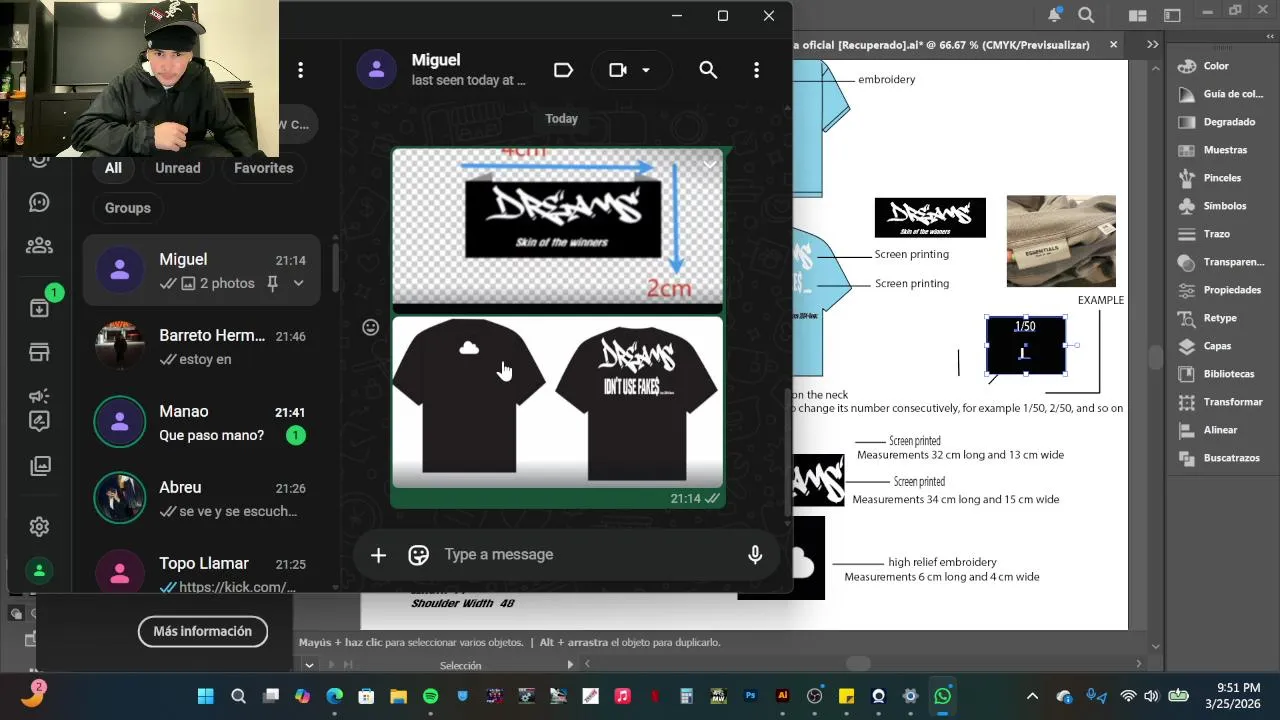Open Illustrator Pinceles panel
Image resolution: width=1280 pixels, height=720 pixels.
1211,178
